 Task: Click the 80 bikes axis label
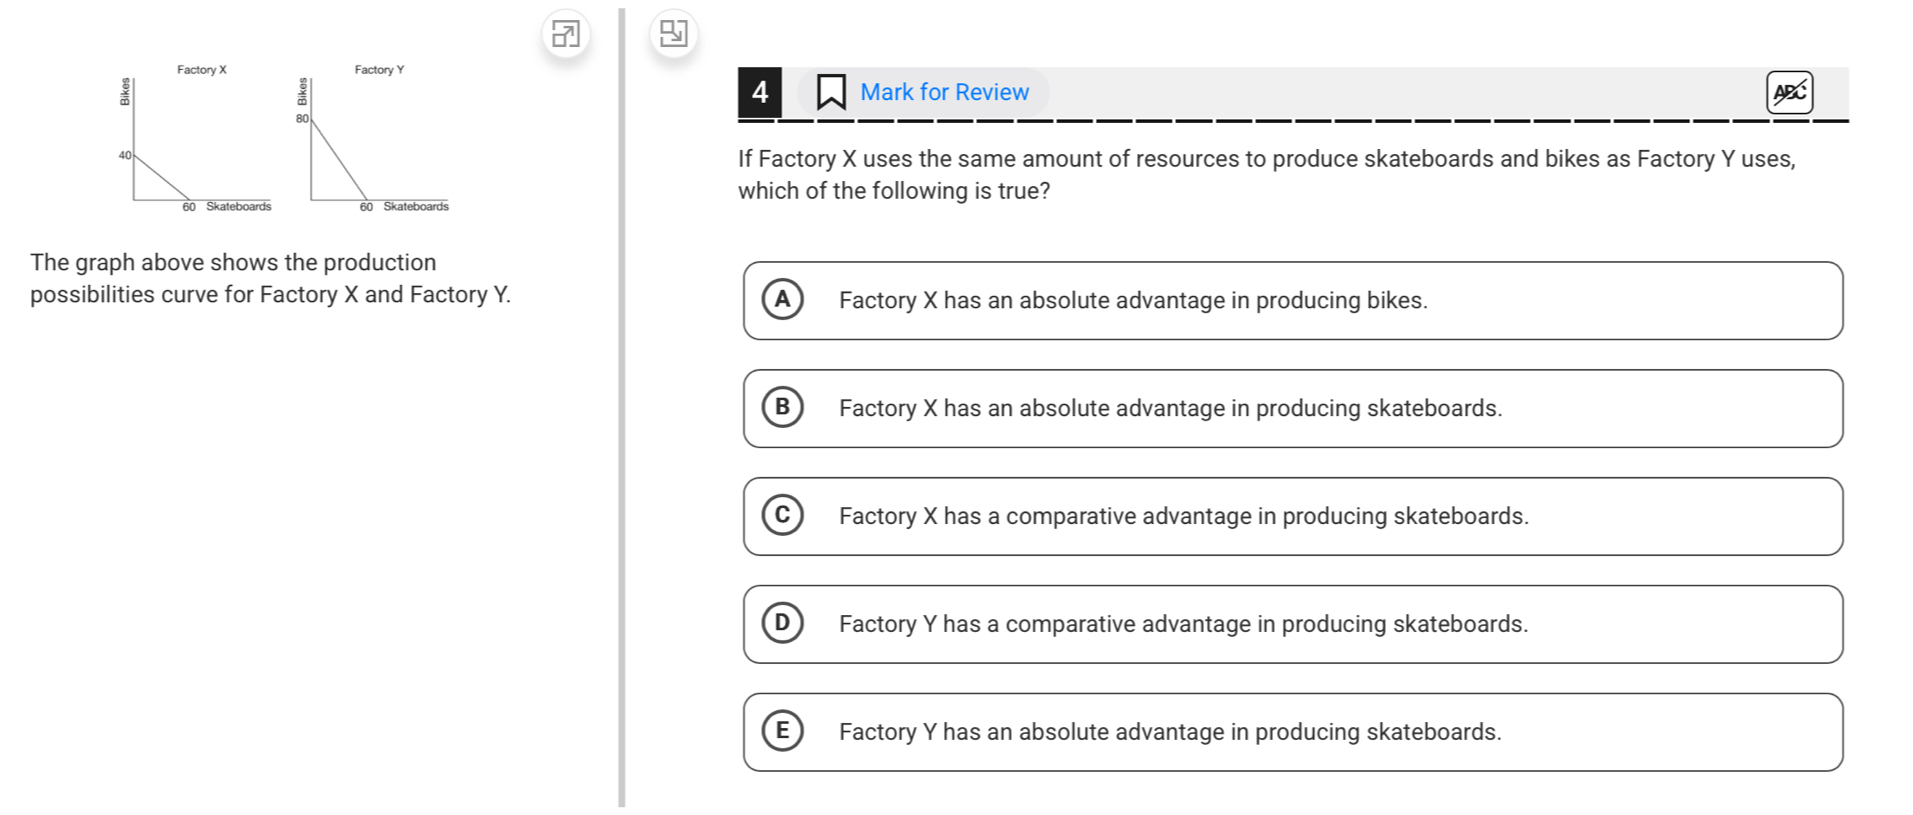[x=302, y=119]
